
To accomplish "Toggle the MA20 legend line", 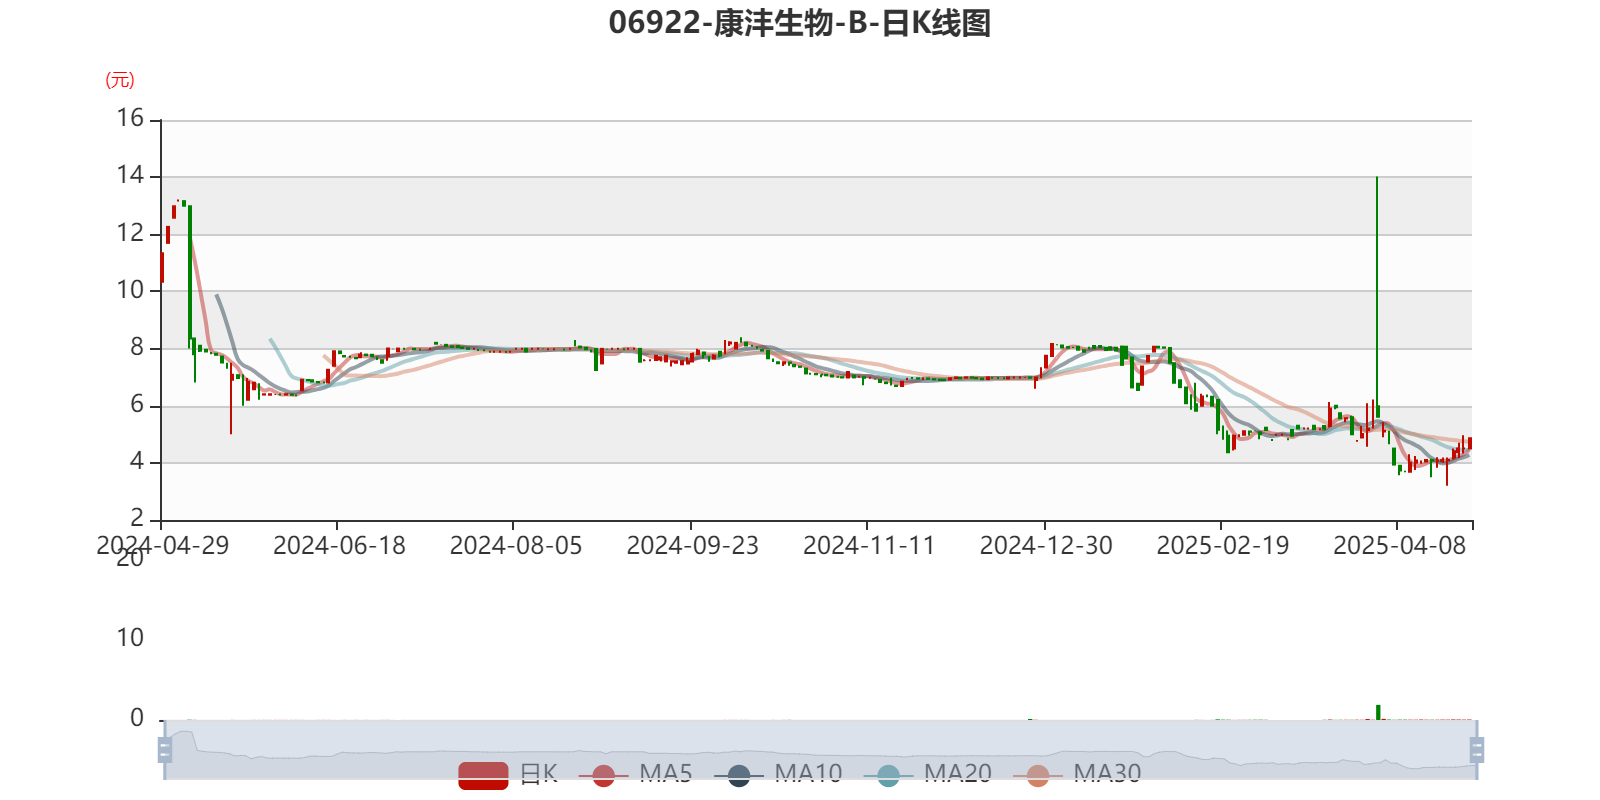I will [x=927, y=774].
